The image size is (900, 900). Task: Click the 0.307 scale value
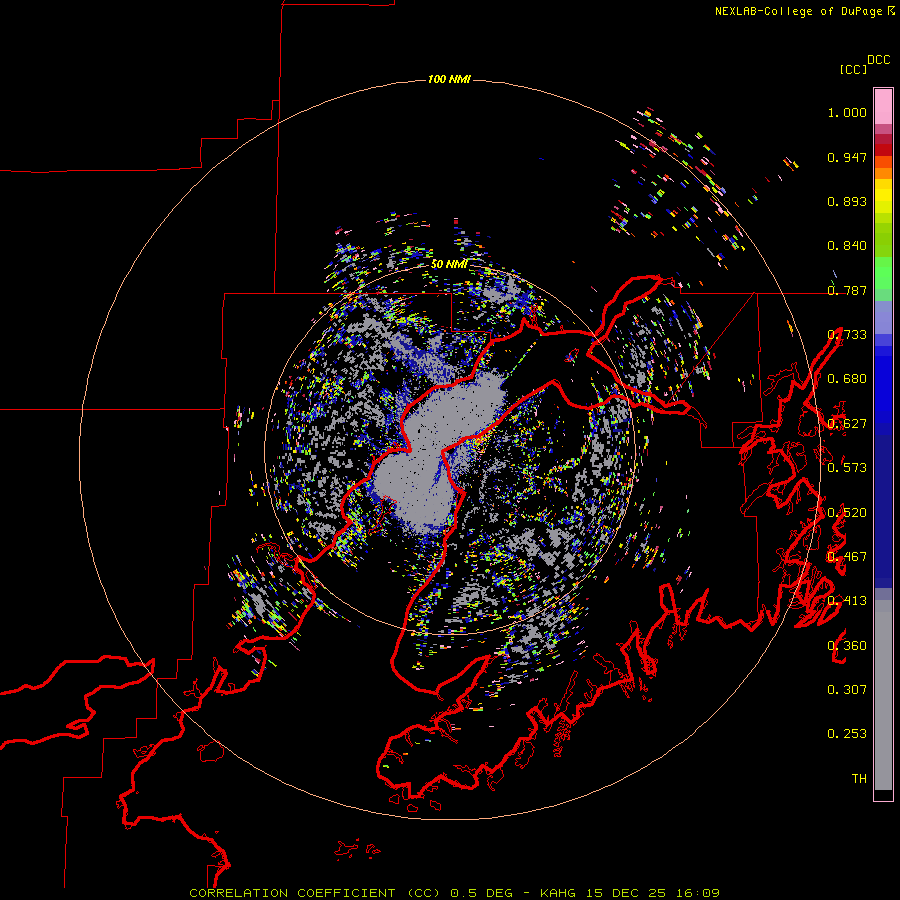[847, 690]
